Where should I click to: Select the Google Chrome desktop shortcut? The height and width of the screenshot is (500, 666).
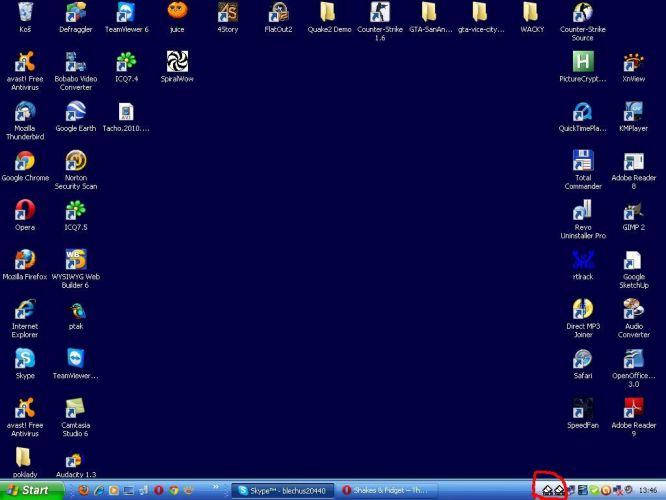point(25,166)
